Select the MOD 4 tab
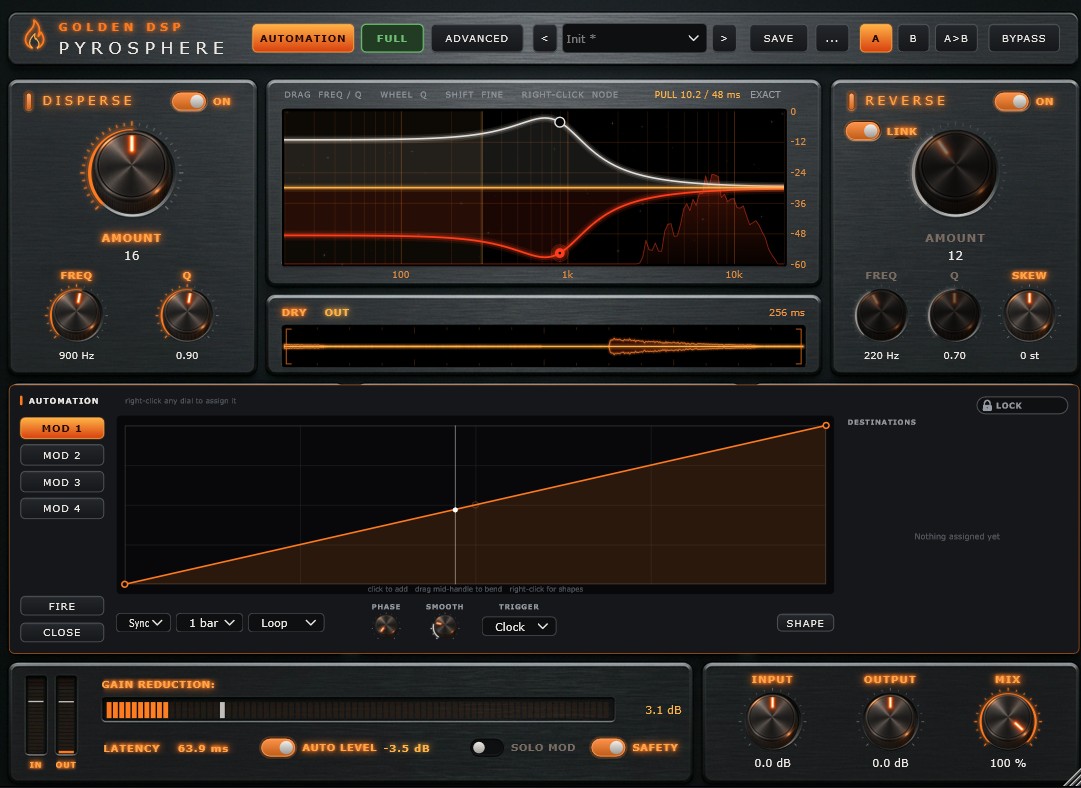This screenshot has width=1081, height=788. [62, 508]
